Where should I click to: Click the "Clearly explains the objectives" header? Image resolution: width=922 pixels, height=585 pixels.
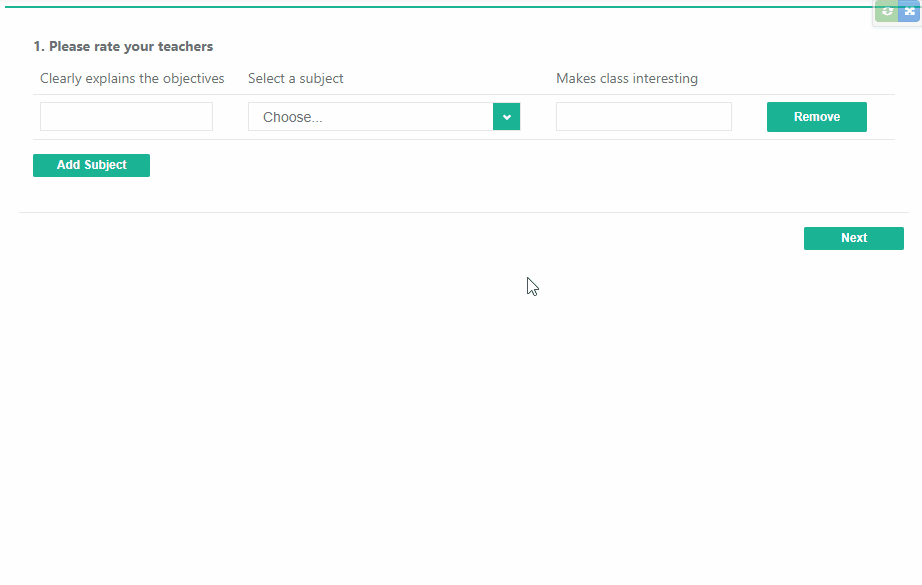[131, 78]
